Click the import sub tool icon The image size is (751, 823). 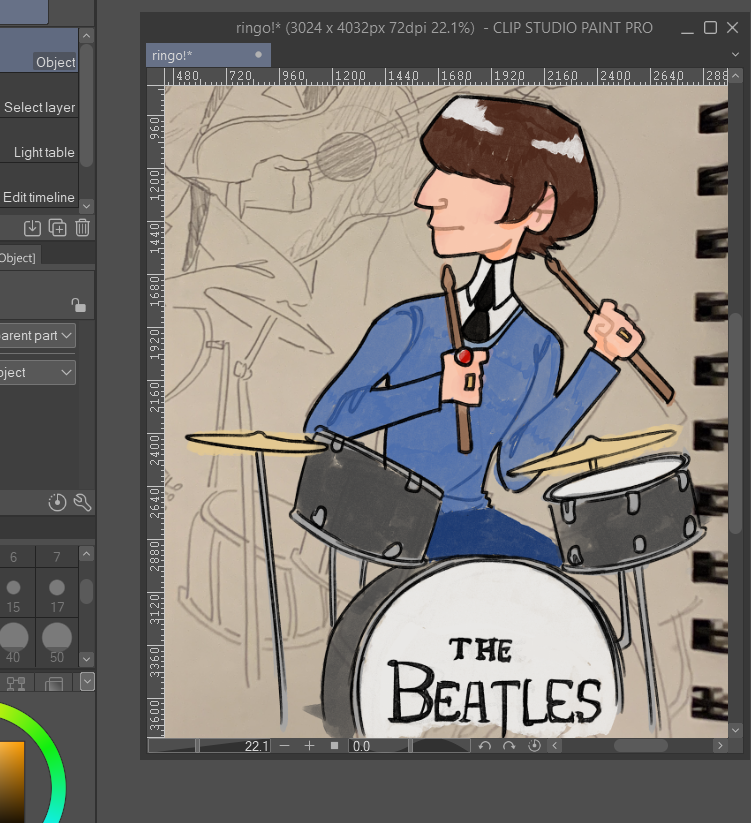(32, 228)
